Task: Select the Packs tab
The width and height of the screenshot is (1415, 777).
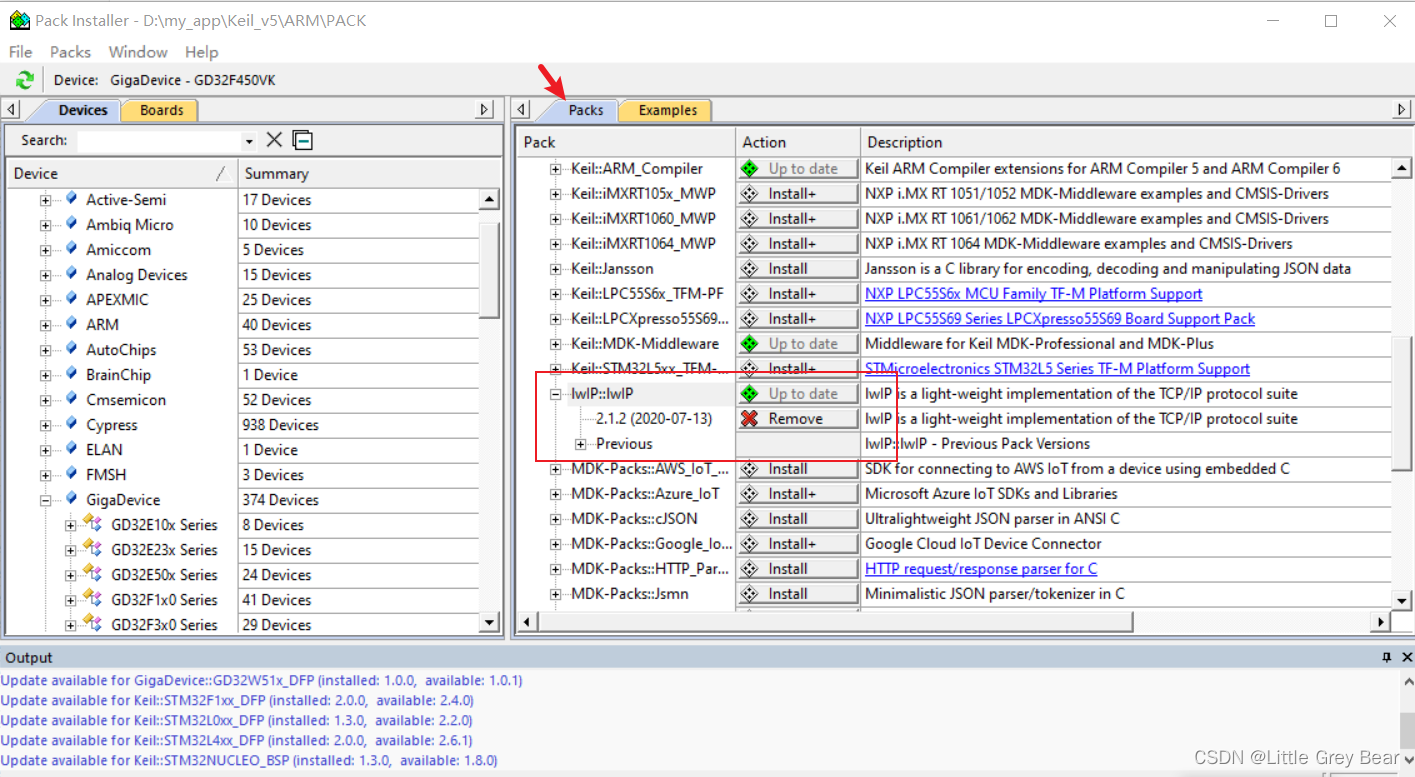Action: coord(585,110)
